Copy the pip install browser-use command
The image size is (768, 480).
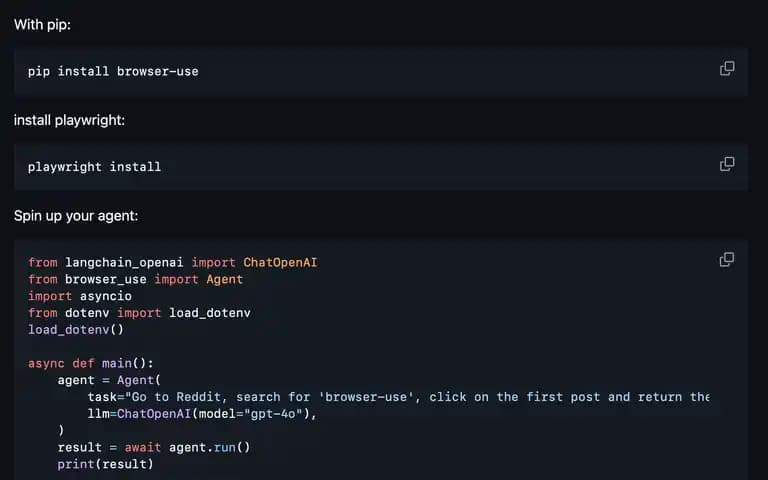click(727, 69)
